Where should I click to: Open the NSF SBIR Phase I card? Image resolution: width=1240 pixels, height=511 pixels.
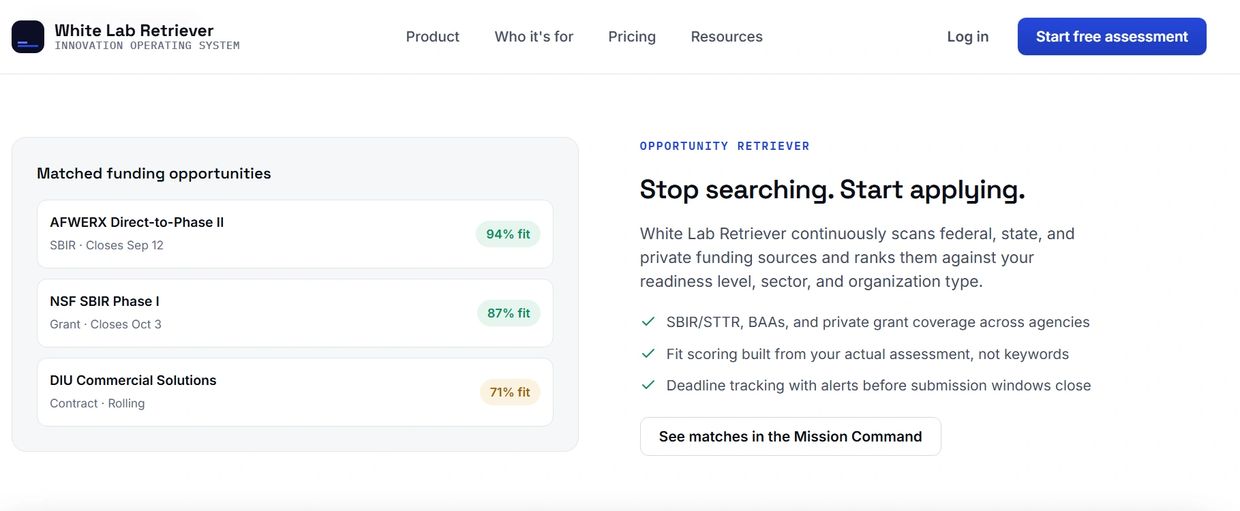295,313
